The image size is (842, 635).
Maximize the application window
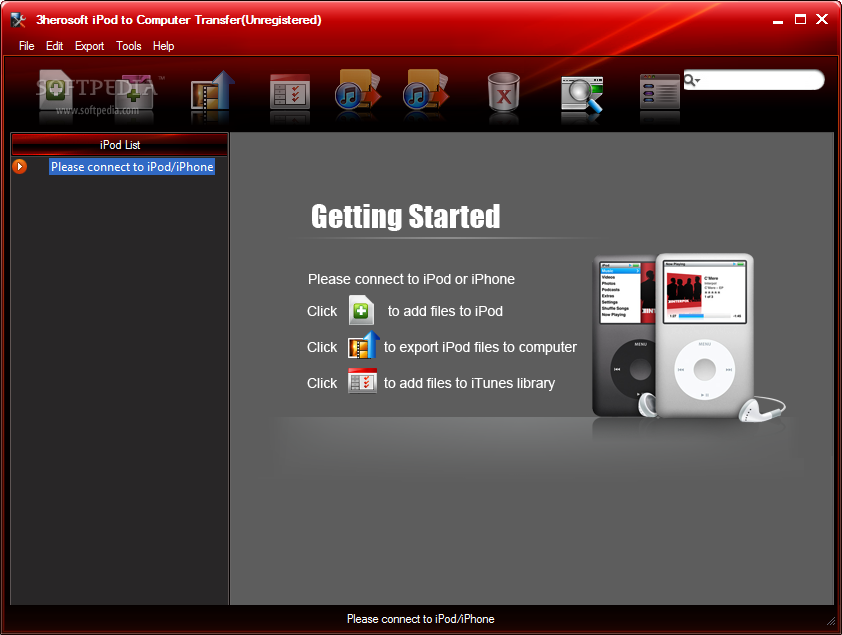(800, 19)
